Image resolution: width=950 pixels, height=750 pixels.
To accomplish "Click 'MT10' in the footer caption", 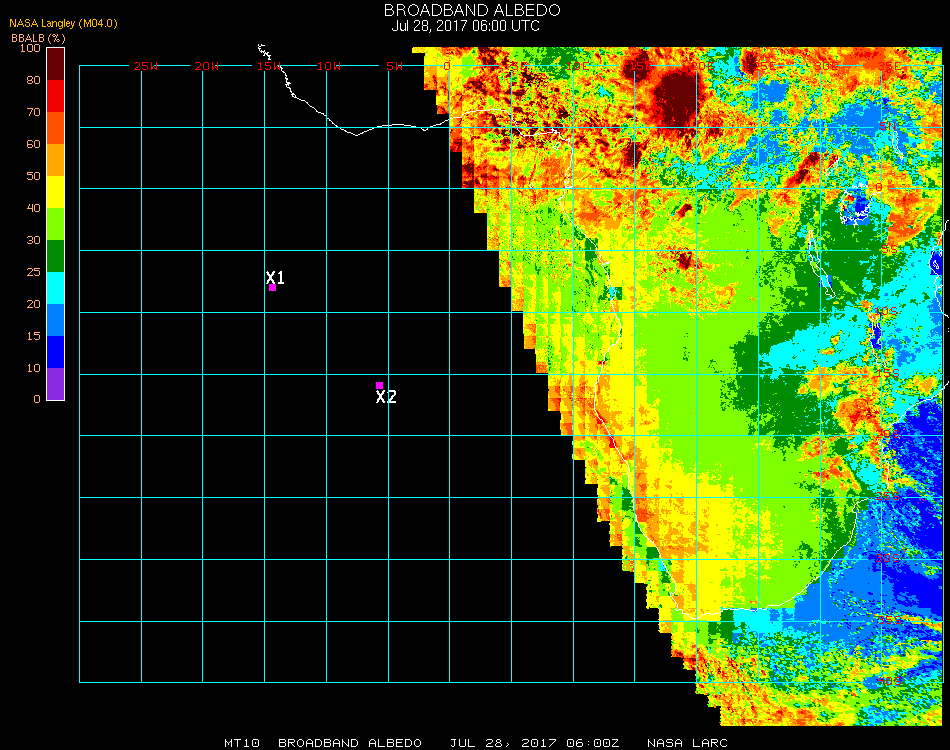I will (242, 743).
